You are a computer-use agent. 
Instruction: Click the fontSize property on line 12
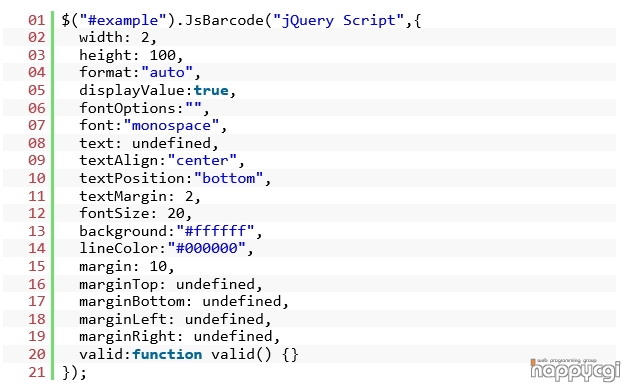click(x=114, y=213)
